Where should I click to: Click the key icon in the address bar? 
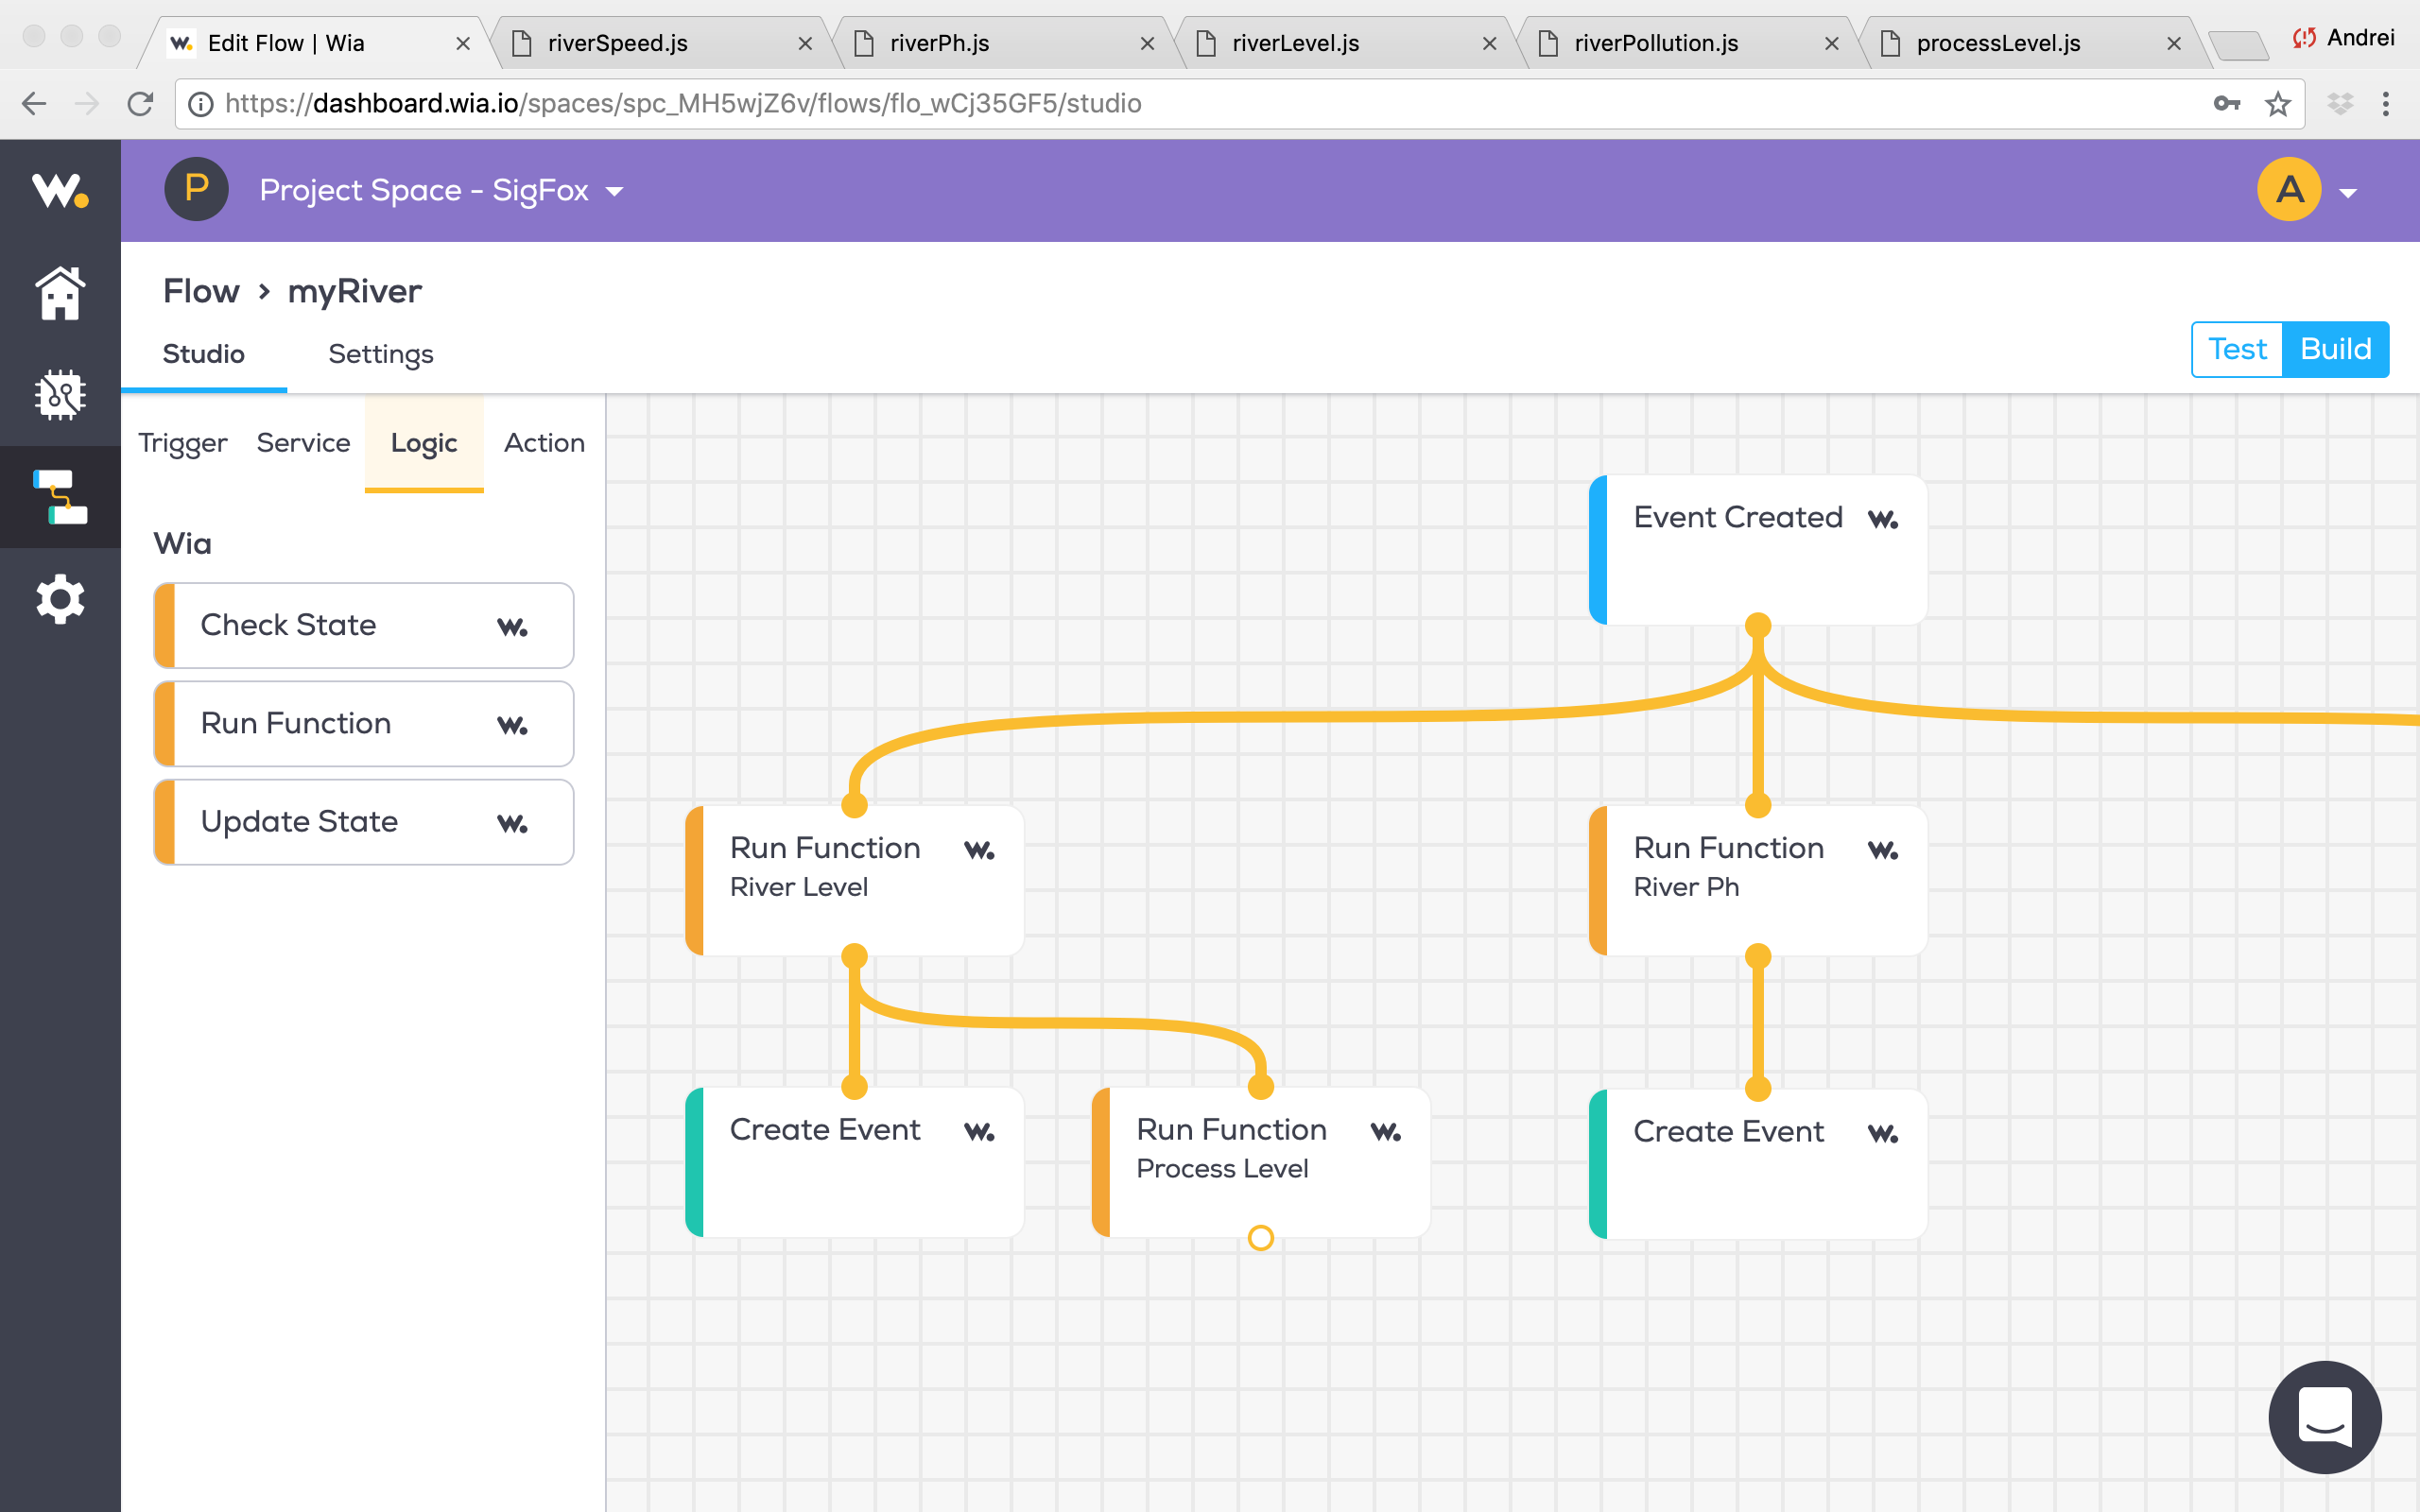pos(2228,103)
